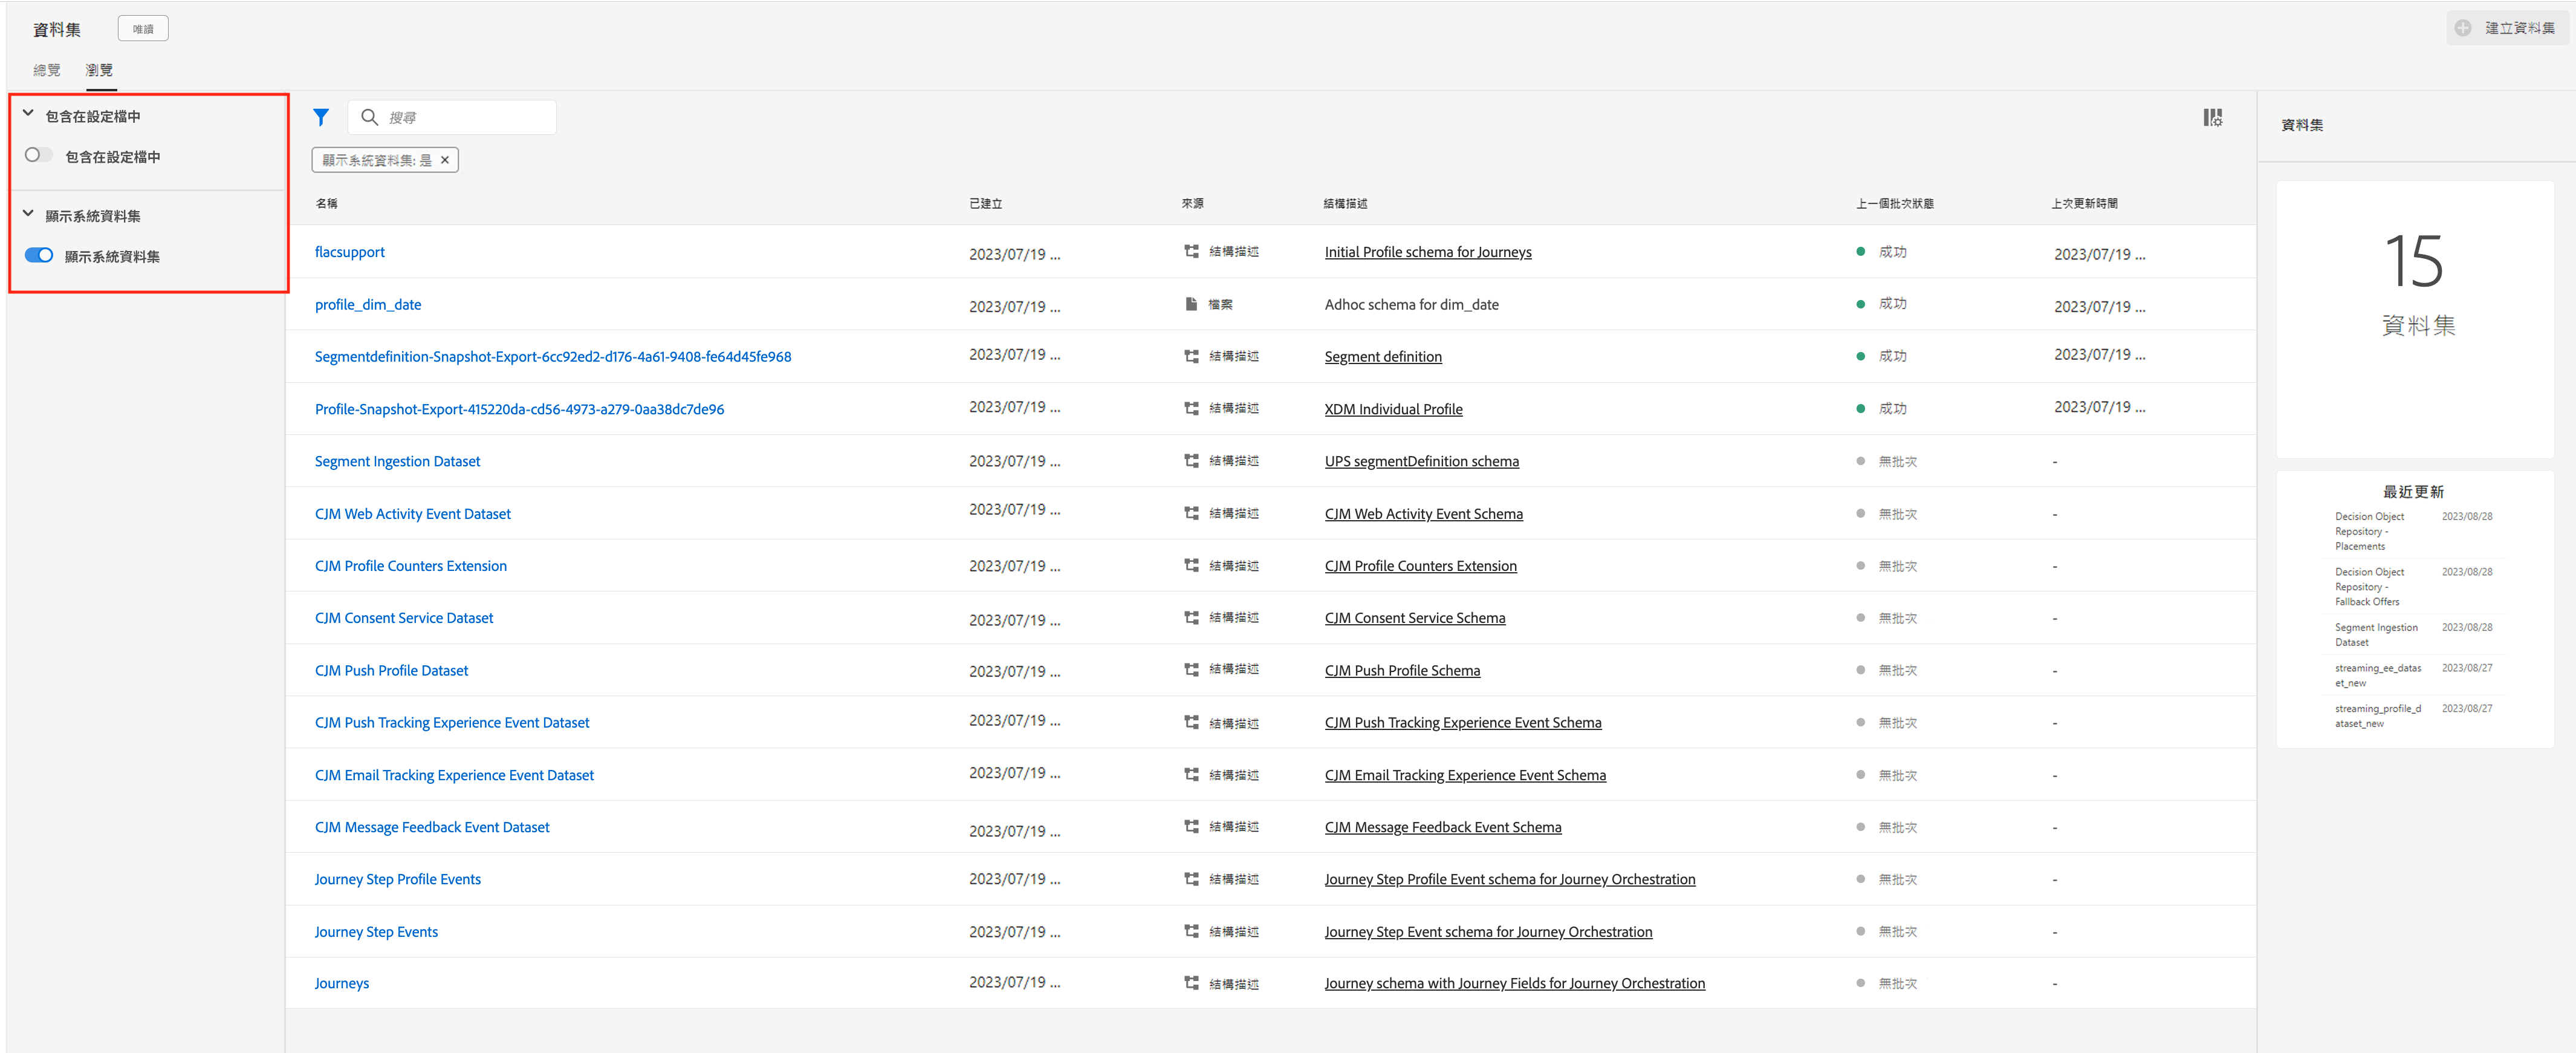Click the magnifier icon in search box
The width and height of the screenshot is (2576, 1053).
coord(369,118)
